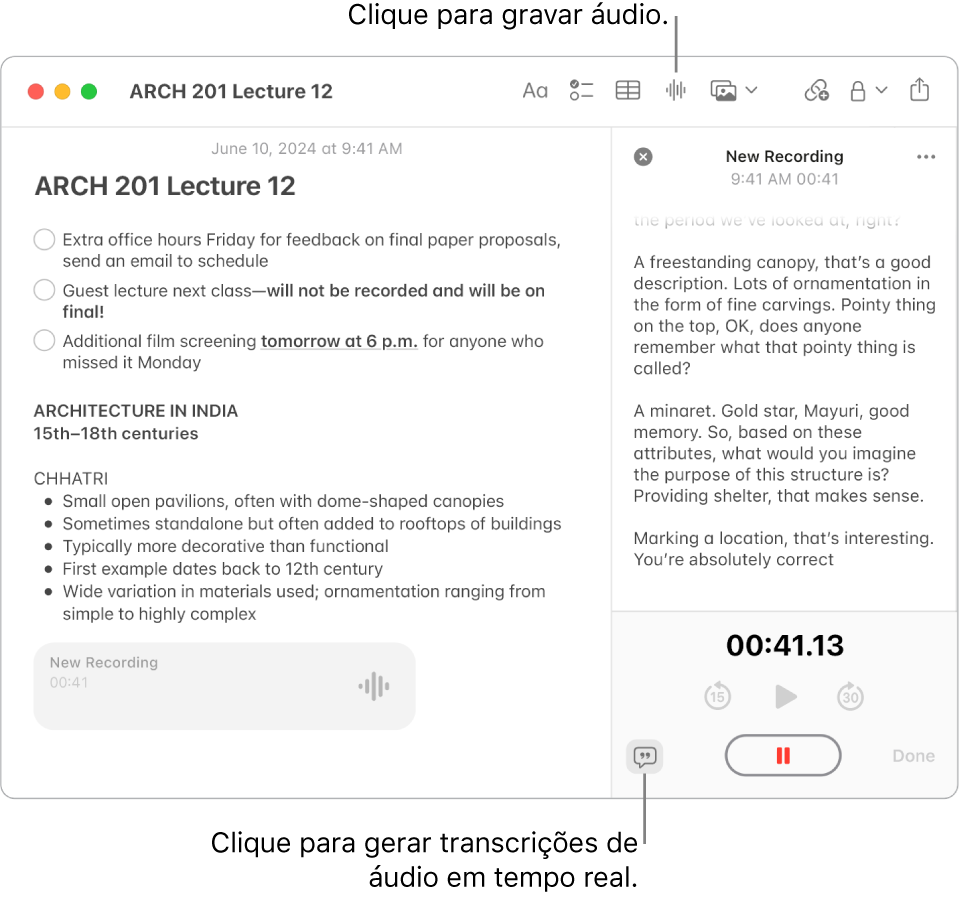Open the recording's more options ellipsis

[926, 157]
